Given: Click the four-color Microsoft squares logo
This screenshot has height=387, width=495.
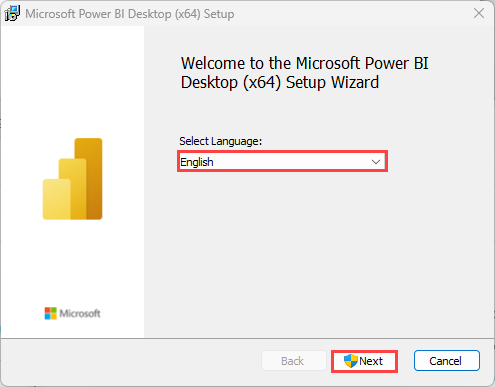Looking at the screenshot, I should (x=51, y=313).
